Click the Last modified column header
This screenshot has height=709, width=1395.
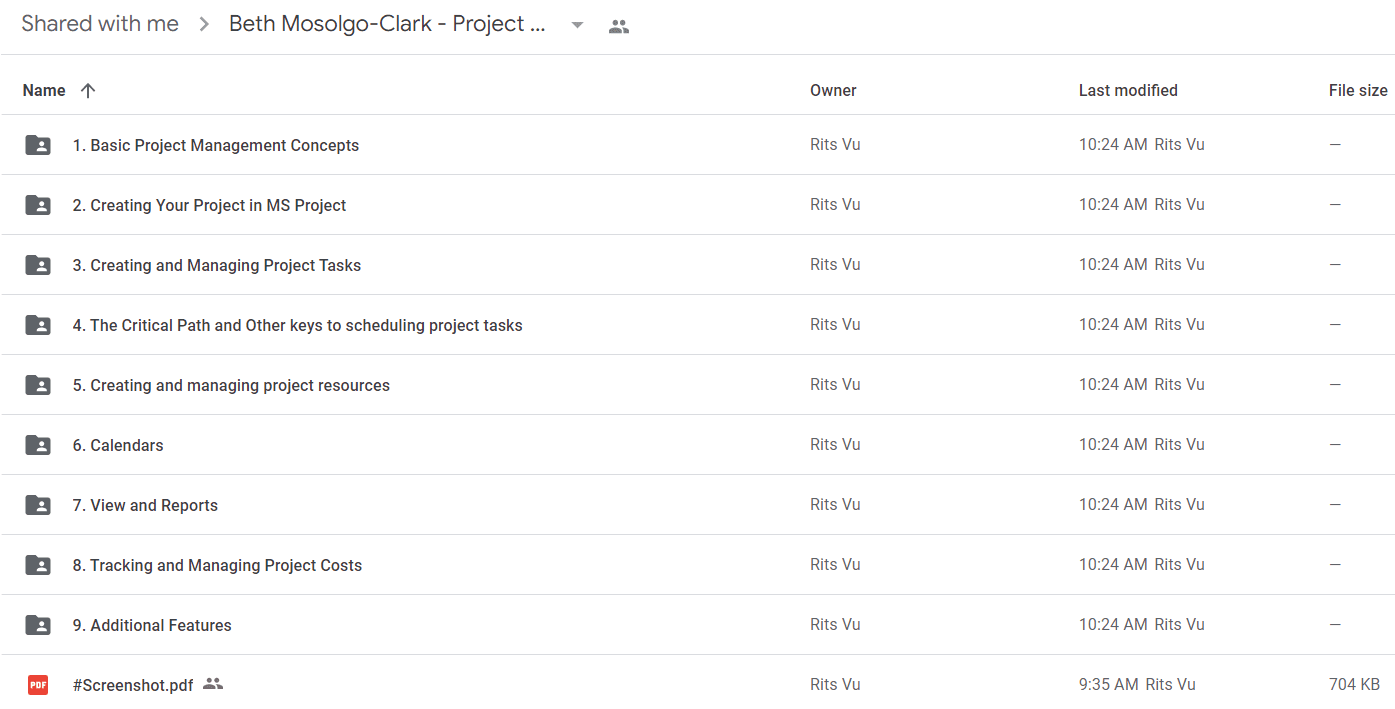[x=1128, y=90]
